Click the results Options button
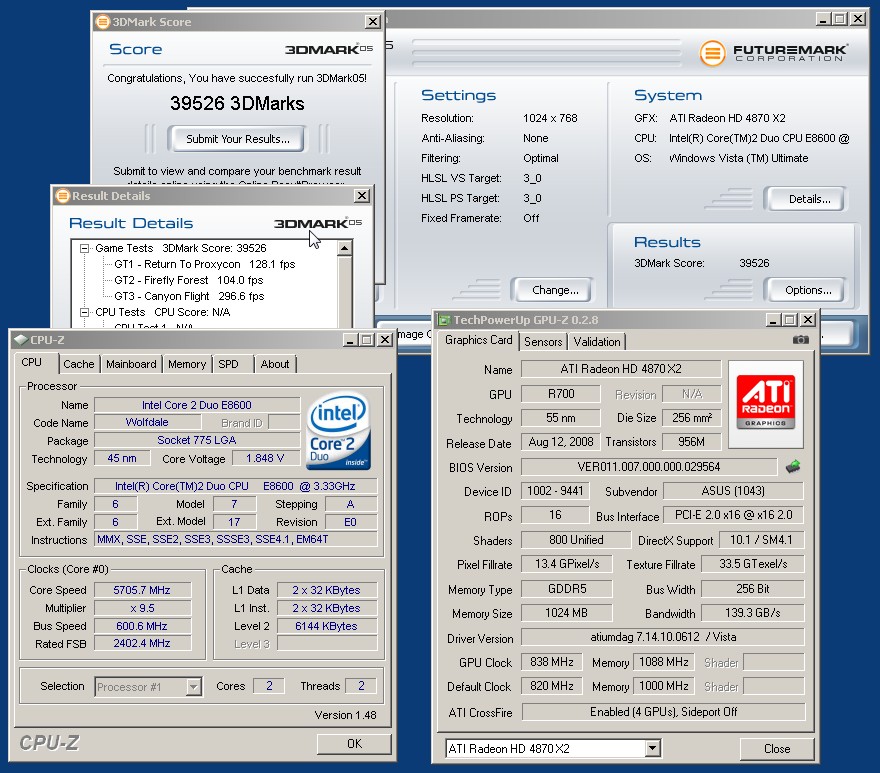The height and width of the screenshot is (773, 880). (808, 290)
